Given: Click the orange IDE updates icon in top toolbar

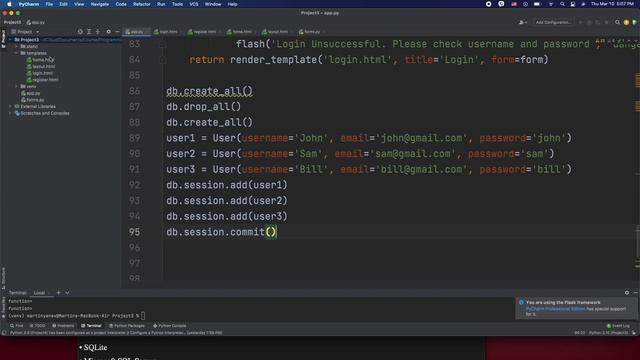Looking at the screenshot, I should click(x=626, y=22).
